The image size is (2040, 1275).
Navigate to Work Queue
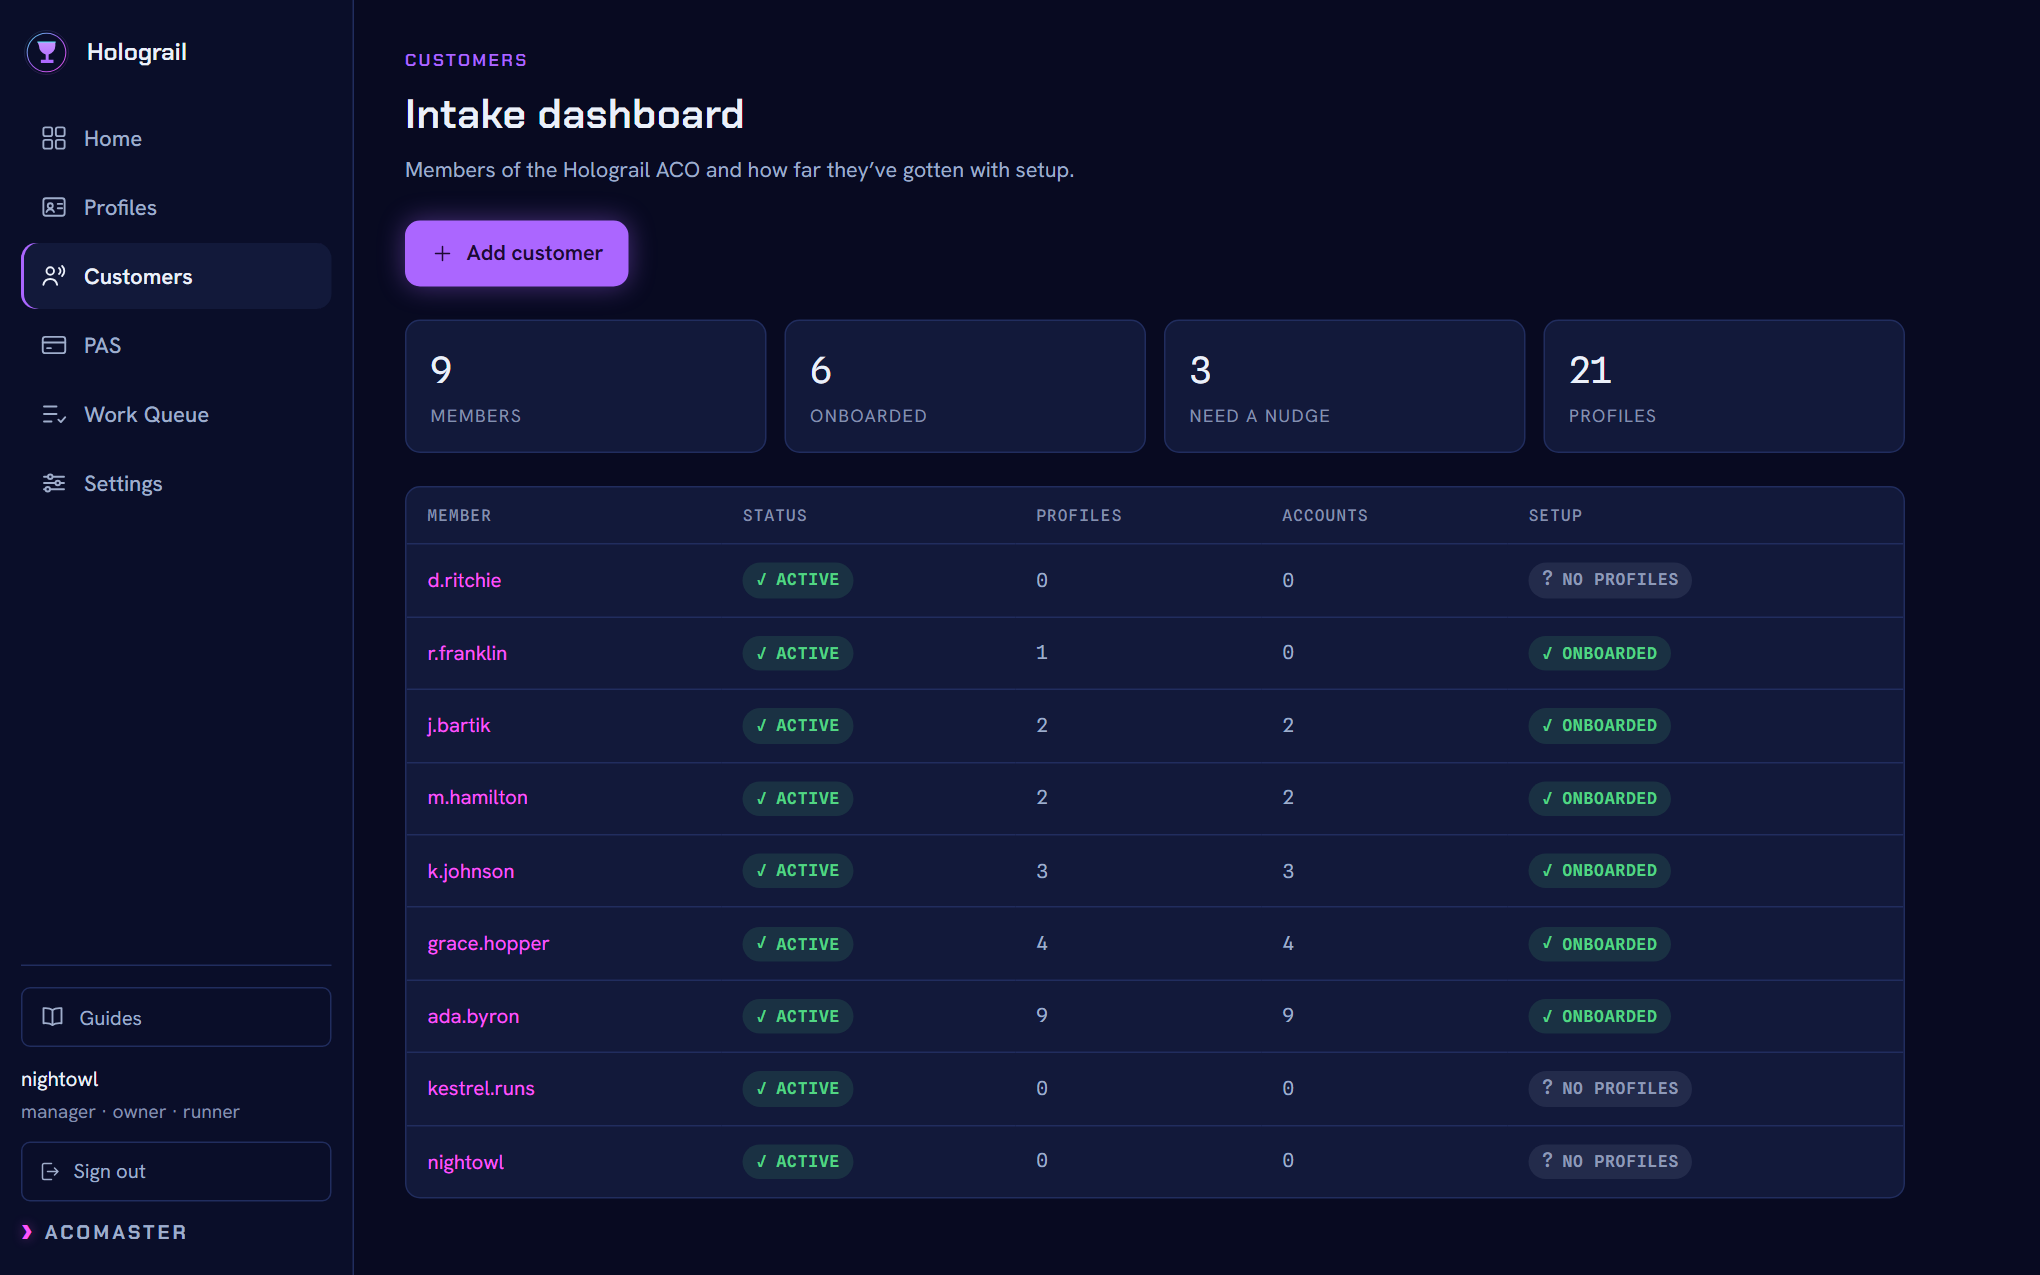[176, 414]
